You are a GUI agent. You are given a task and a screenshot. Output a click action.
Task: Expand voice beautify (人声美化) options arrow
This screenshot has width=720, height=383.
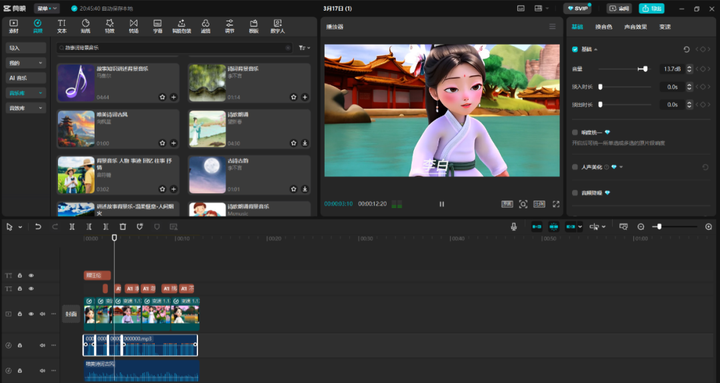(x=621, y=167)
